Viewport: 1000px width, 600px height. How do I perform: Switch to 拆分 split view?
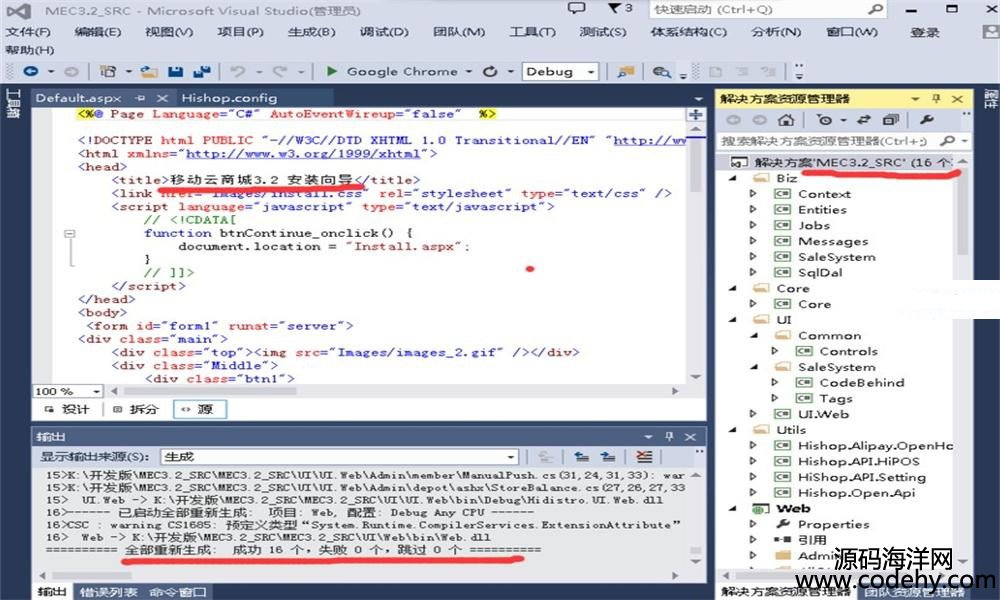(135, 409)
